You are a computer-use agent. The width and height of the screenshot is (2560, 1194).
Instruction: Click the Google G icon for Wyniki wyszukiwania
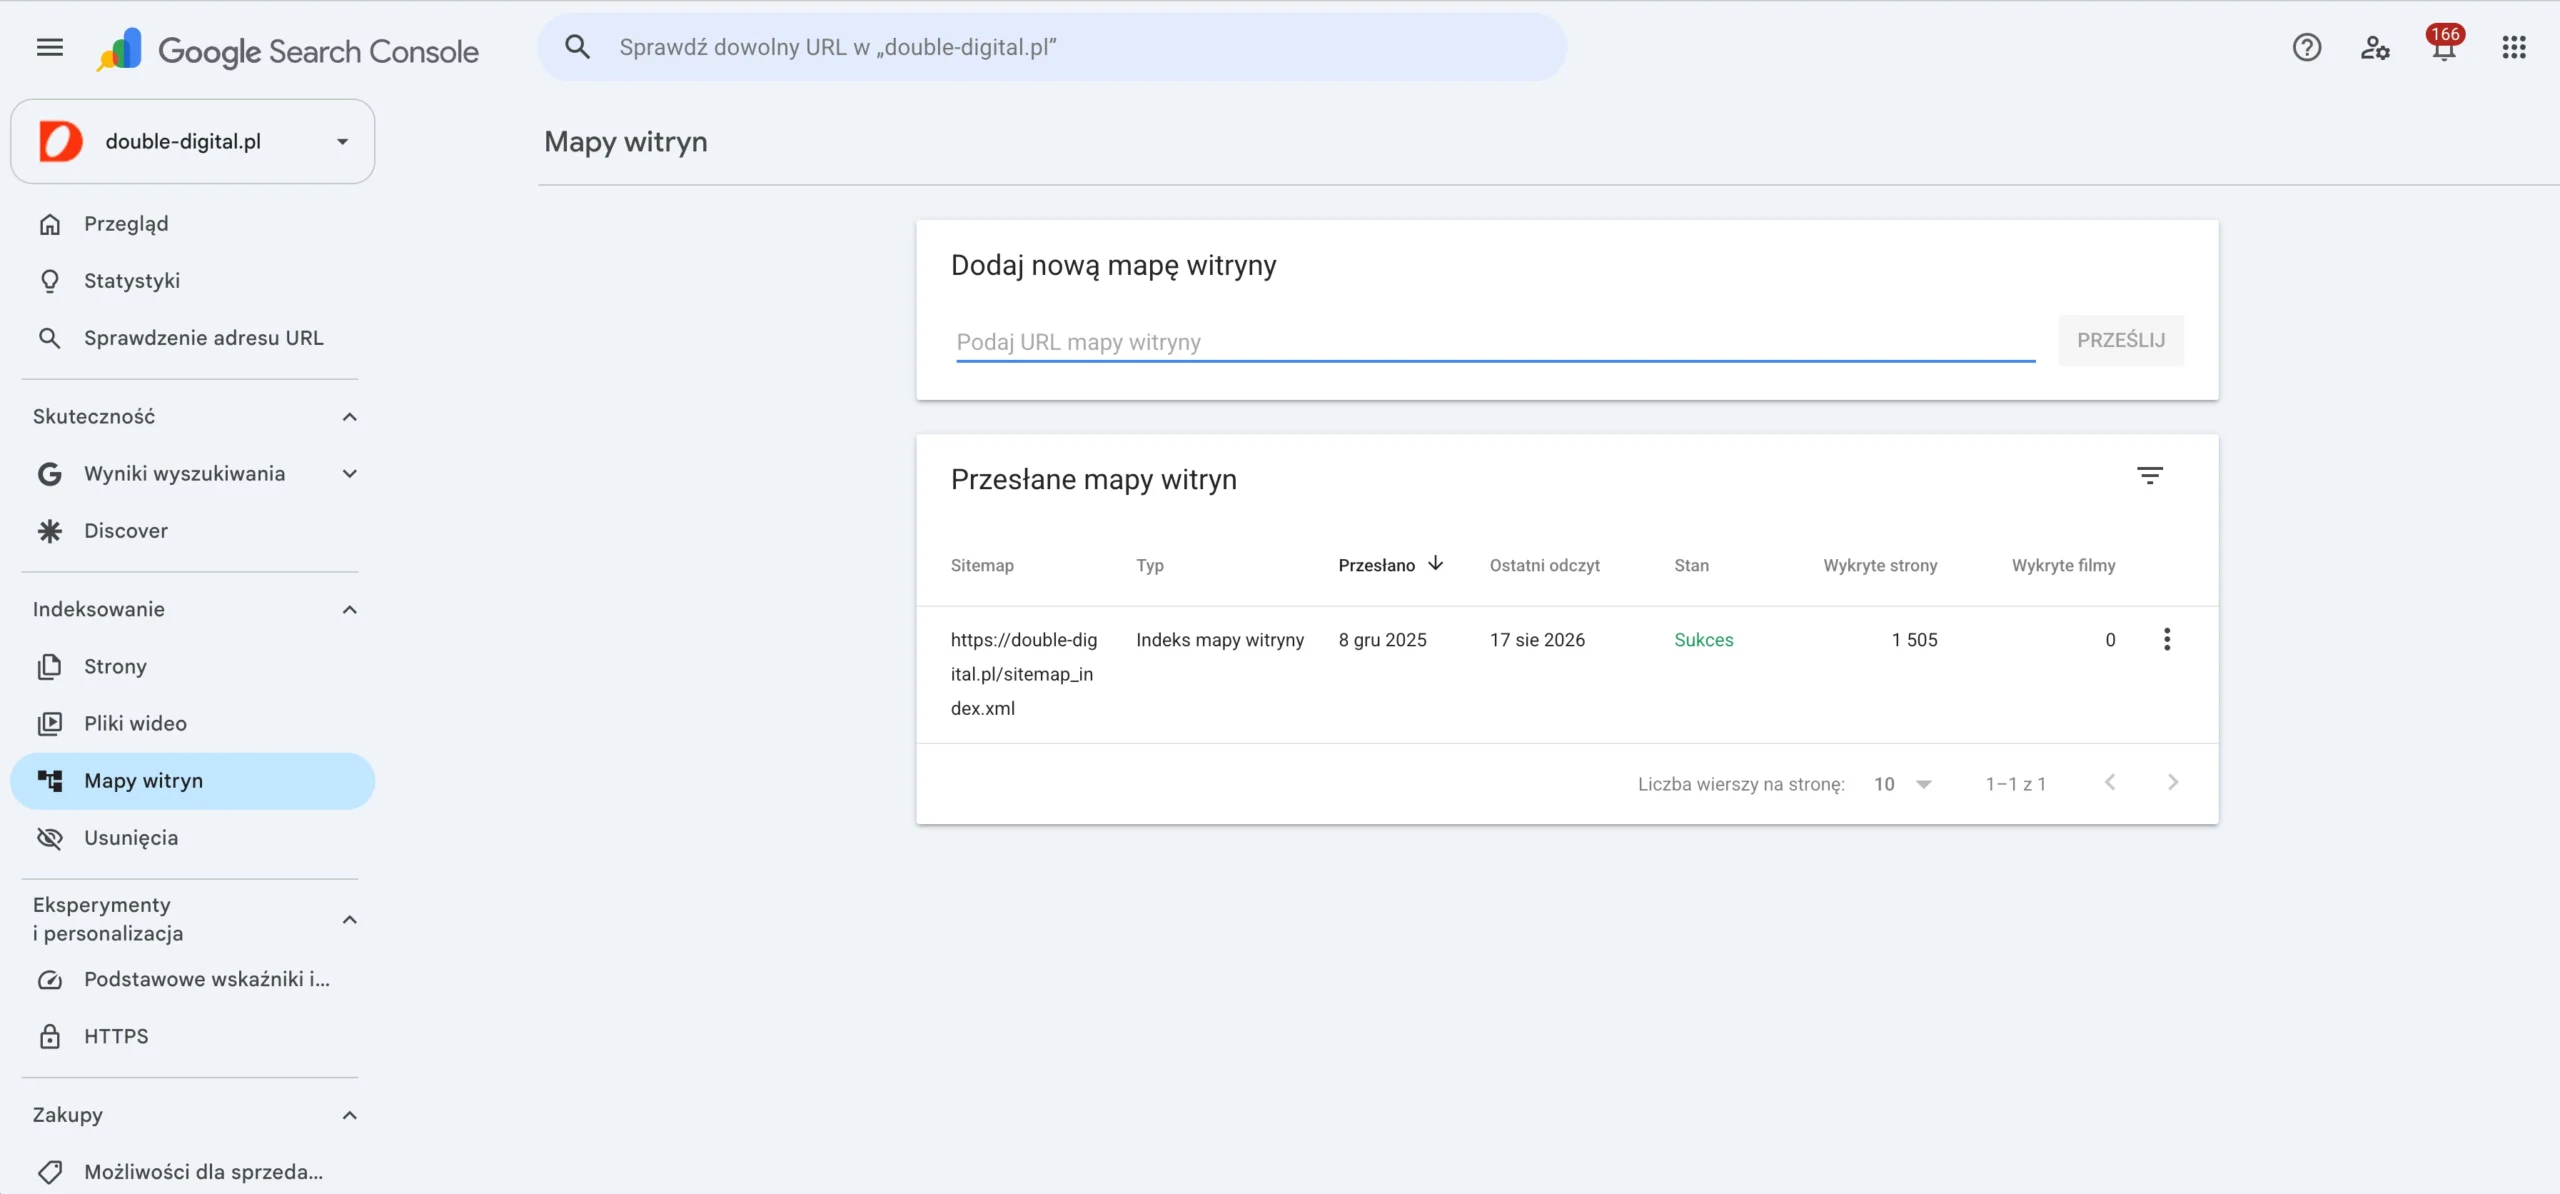click(x=49, y=474)
